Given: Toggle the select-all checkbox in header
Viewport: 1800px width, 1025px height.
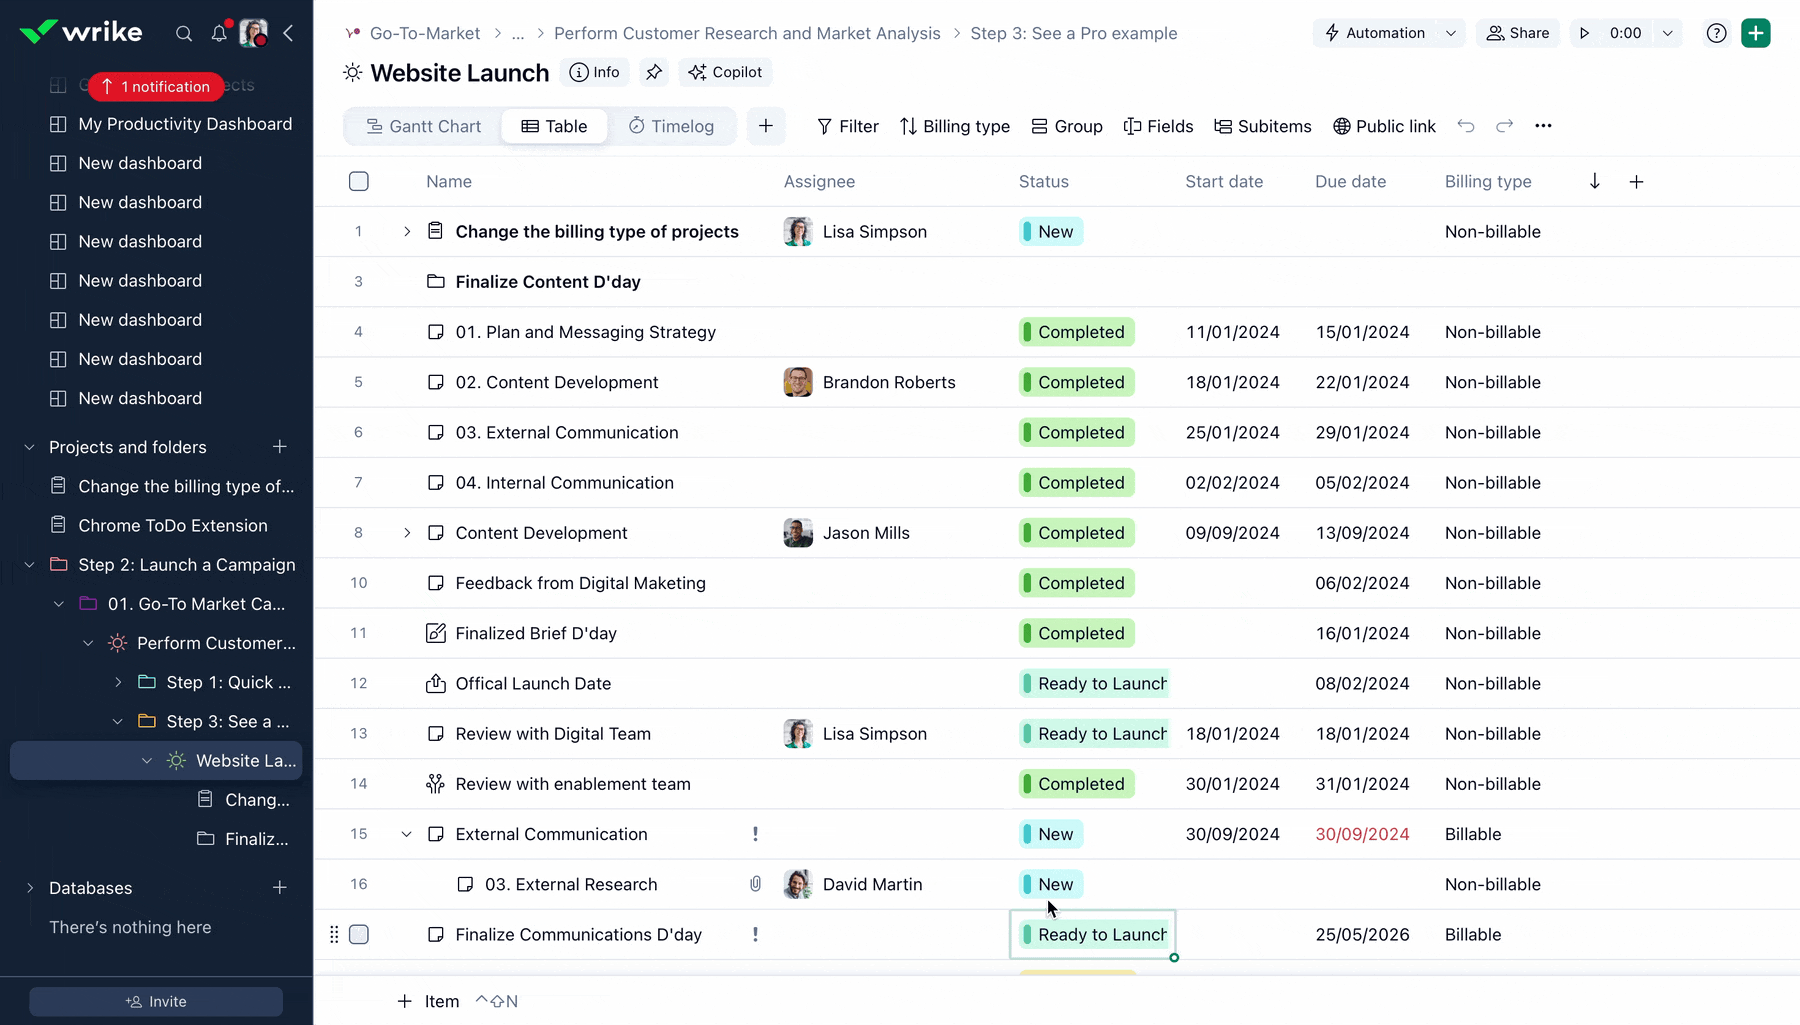Looking at the screenshot, I should (x=359, y=182).
